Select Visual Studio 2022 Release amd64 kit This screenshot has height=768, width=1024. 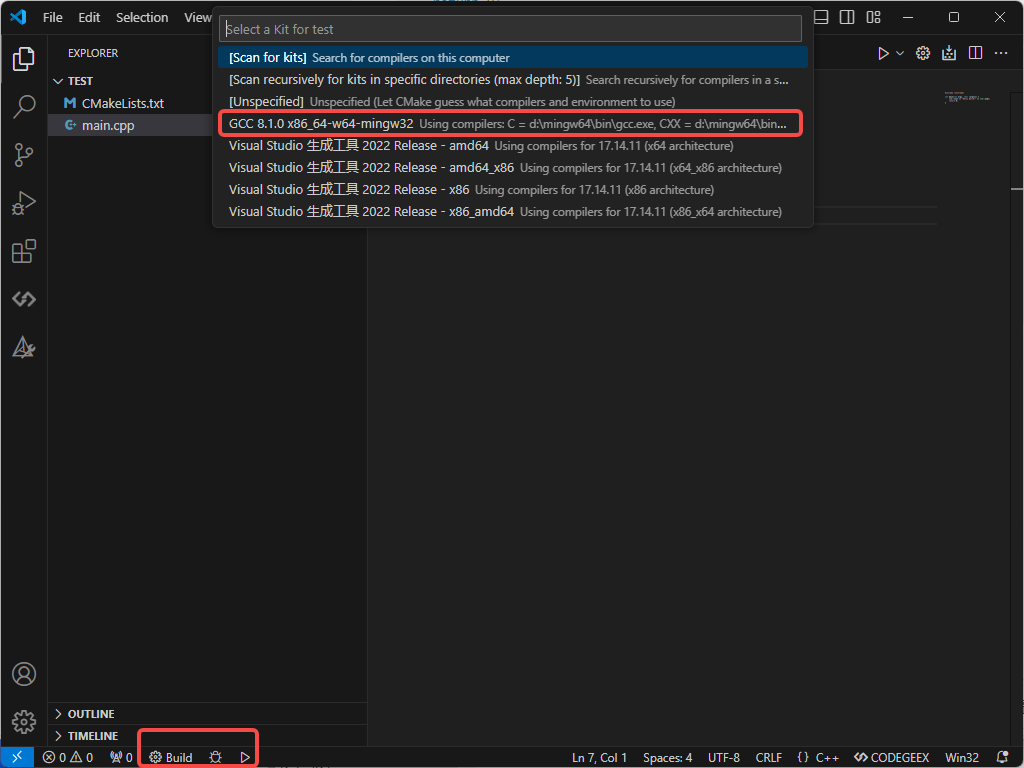[x=513, y=146]
